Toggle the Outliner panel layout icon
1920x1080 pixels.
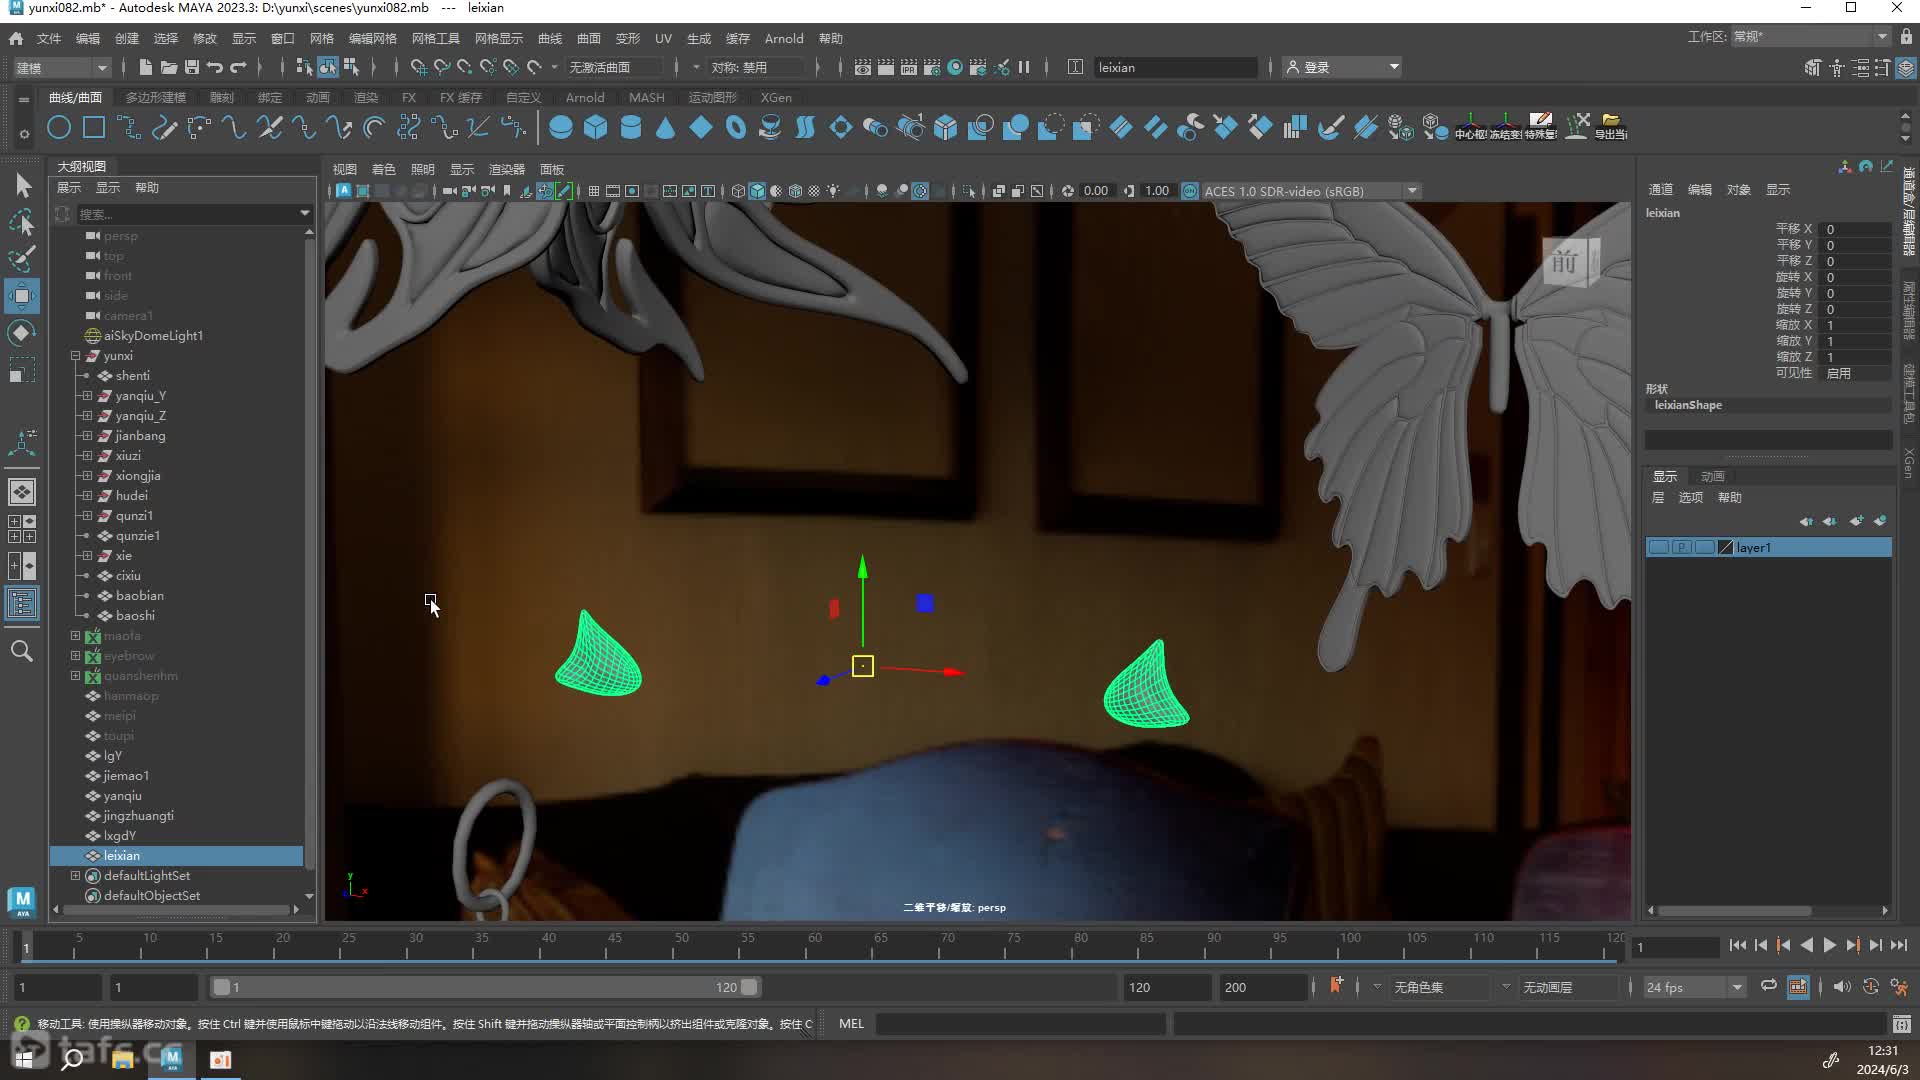[x=22, y=603]
